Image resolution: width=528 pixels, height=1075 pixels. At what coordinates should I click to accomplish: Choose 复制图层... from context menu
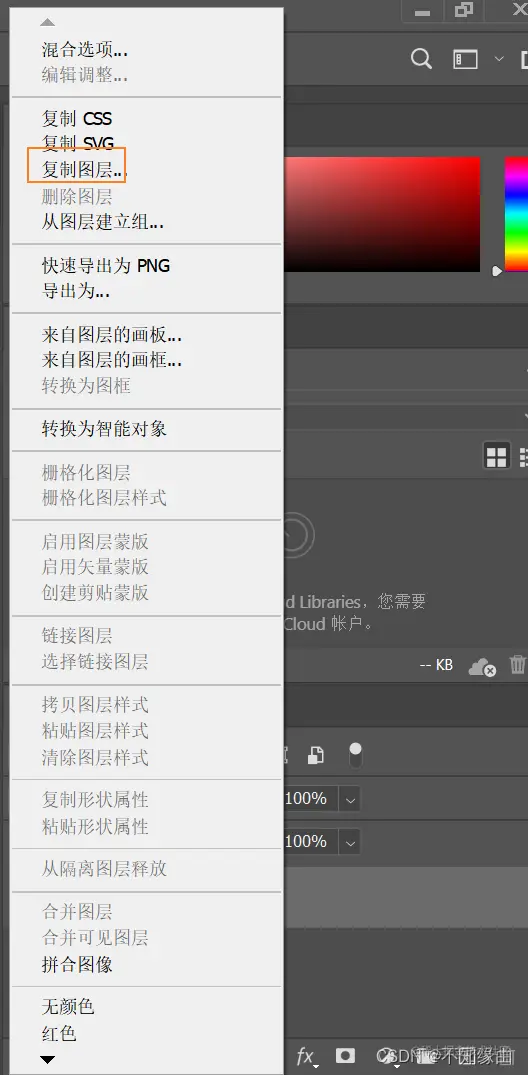point(84,169)
